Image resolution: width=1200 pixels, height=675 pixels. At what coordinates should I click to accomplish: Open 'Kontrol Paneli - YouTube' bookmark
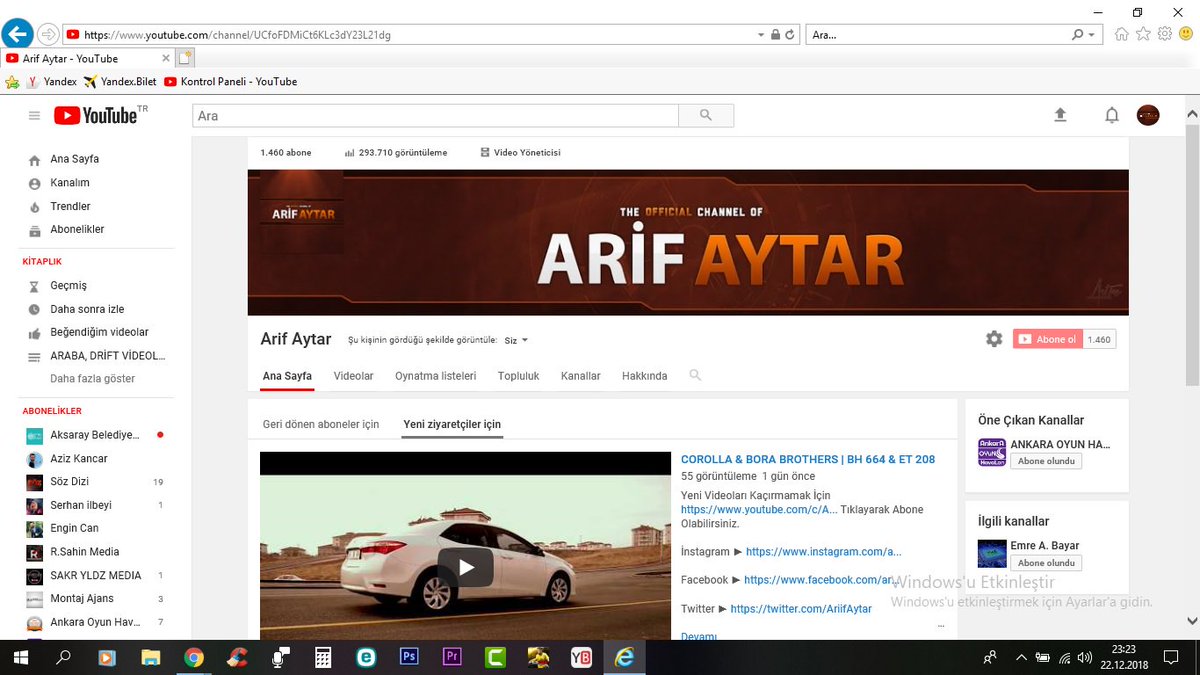click(x=231, y=81)
